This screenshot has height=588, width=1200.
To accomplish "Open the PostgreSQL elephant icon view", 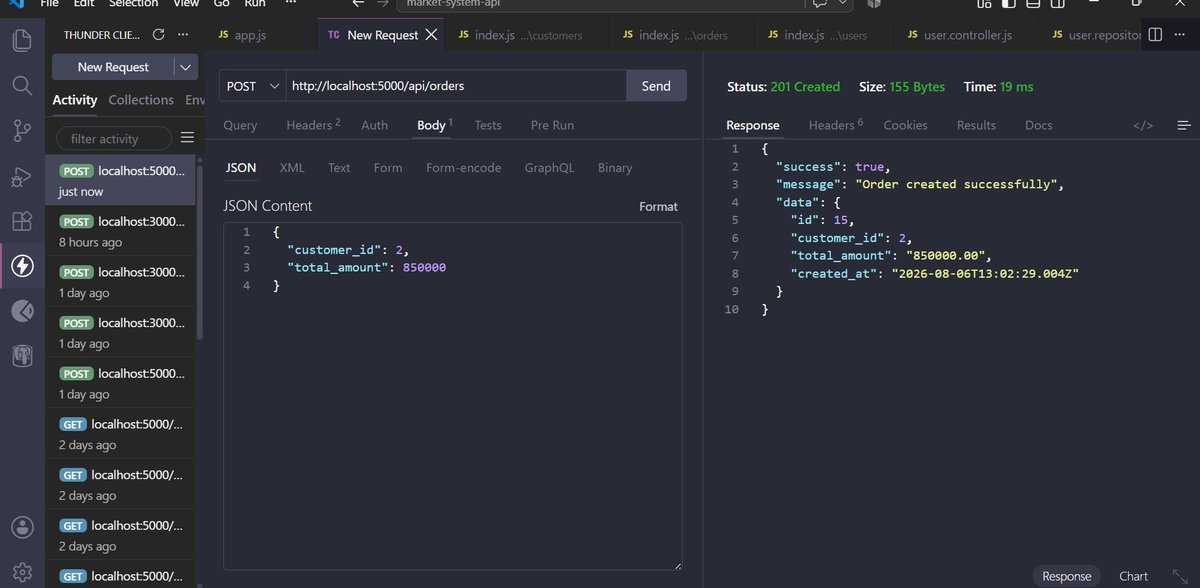I will coord(21,355).
